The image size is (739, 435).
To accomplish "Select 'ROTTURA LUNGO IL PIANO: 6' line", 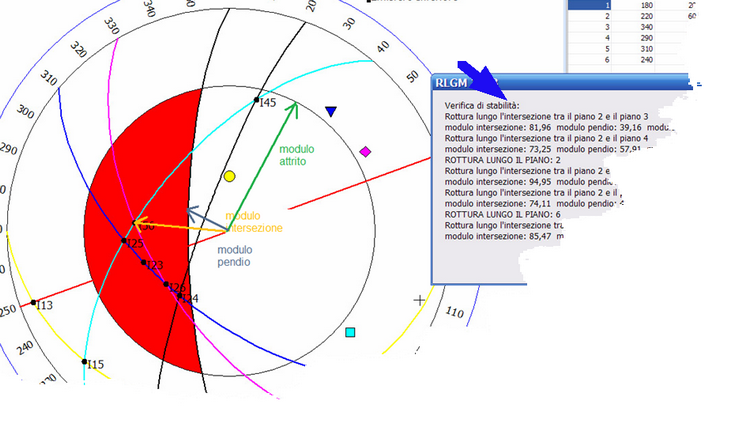I will click(x=502, y=214).
